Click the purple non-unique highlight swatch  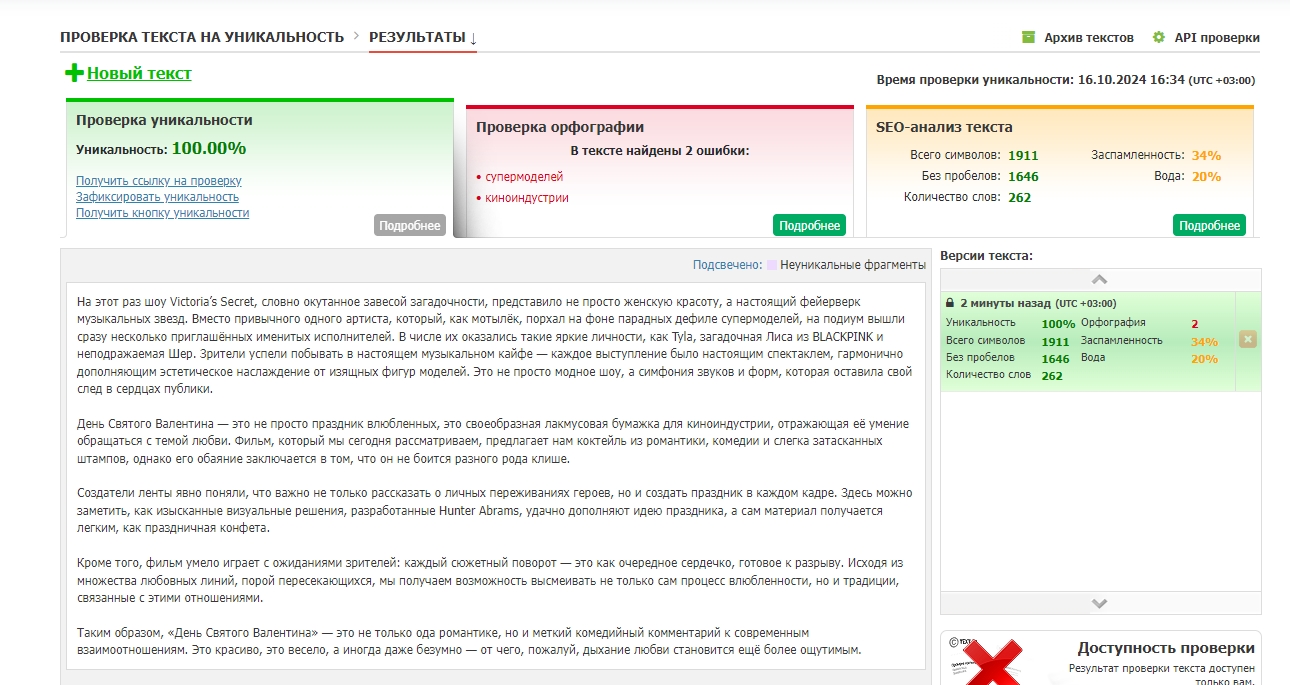[772, 265]
